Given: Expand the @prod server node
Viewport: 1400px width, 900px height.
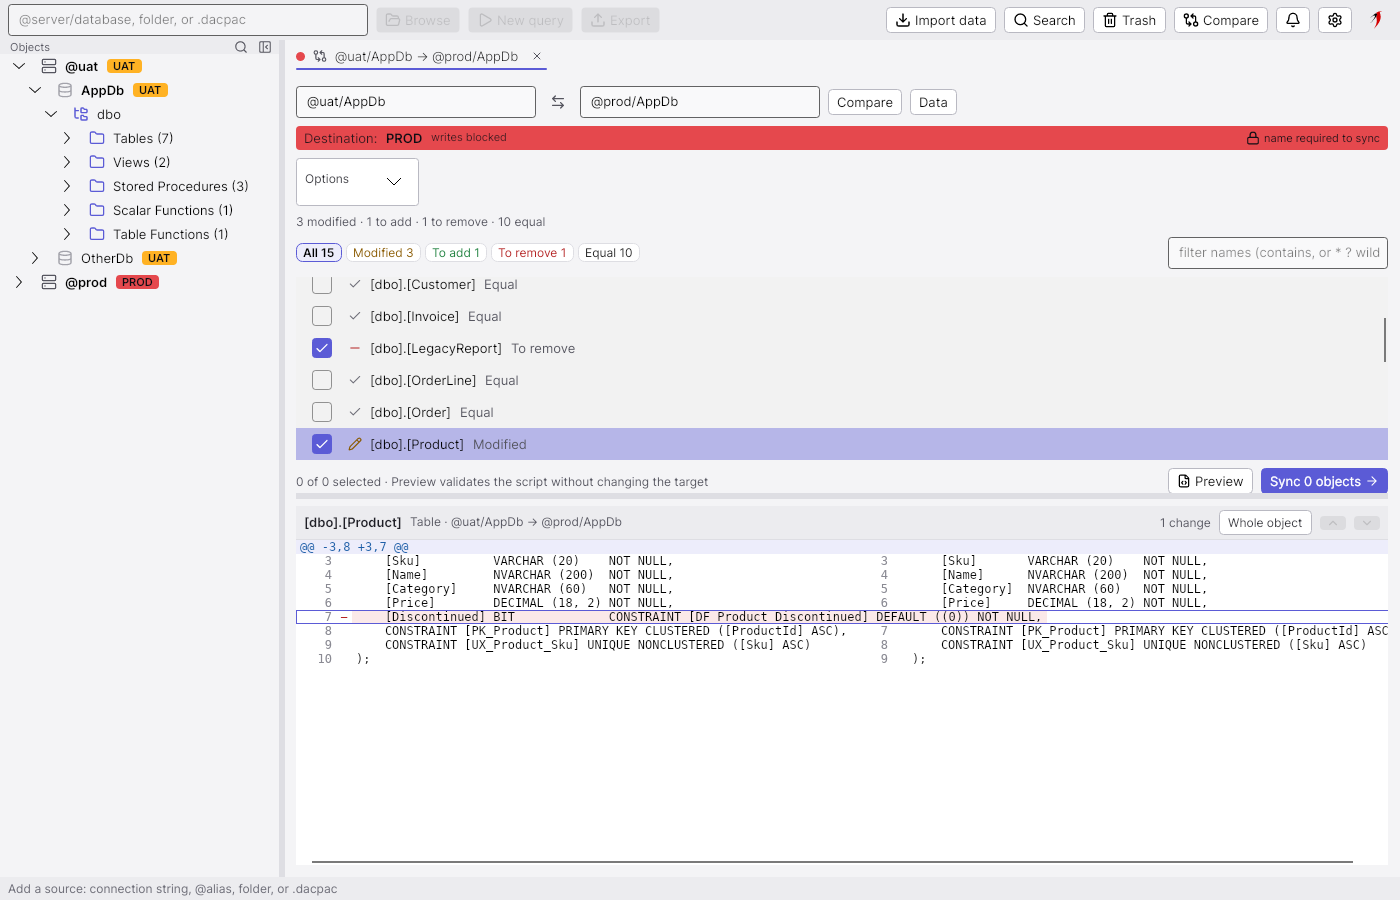Looking at the screenshot, I should [x=19, y=282].
